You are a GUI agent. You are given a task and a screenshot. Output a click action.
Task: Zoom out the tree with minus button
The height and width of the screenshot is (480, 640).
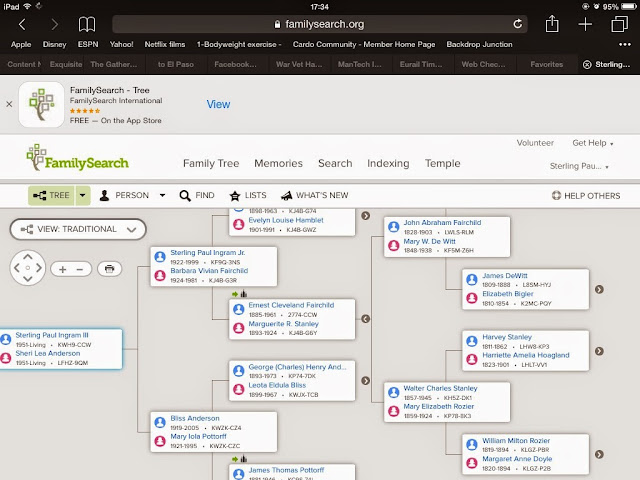[x=80, y=269]
